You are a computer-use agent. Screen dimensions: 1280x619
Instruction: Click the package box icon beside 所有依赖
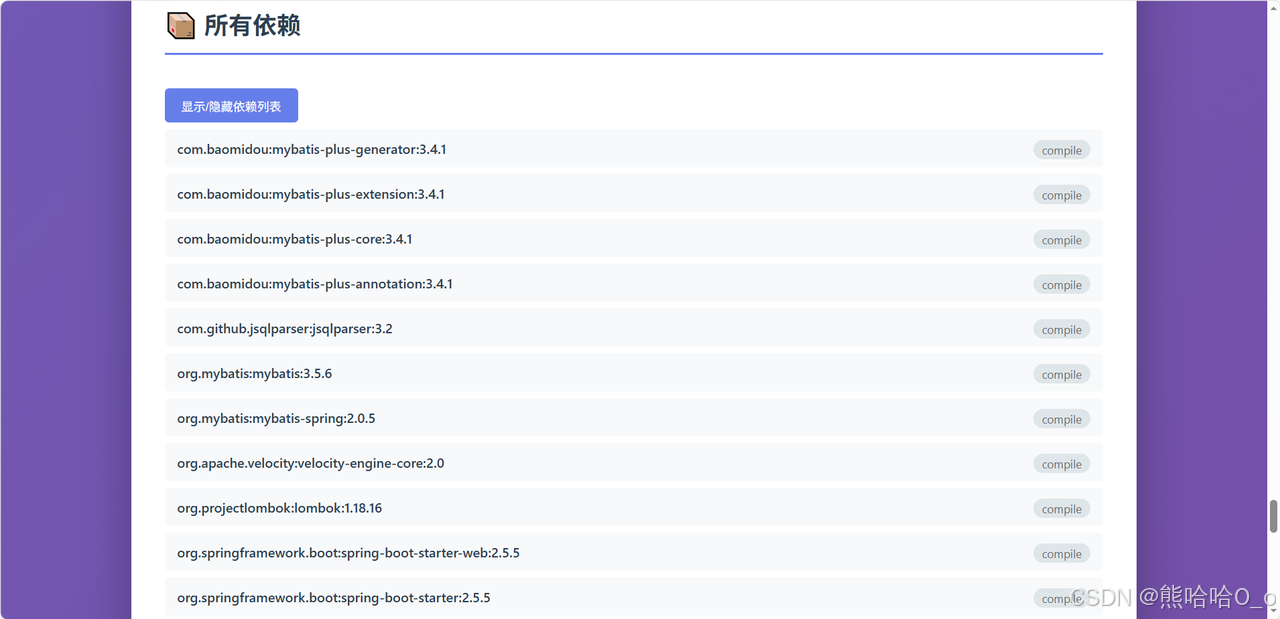click(x=180, y=26)
